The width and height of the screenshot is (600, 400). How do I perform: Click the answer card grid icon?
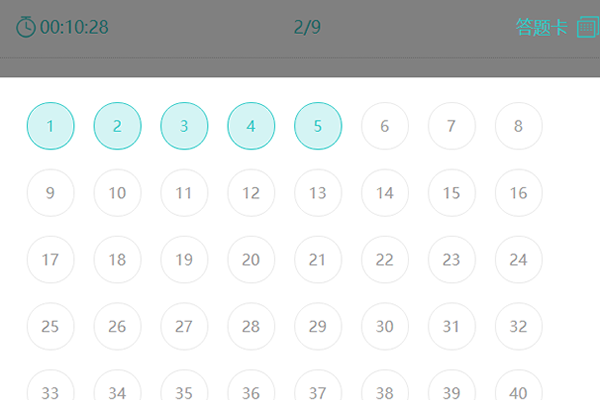(588, 27)
